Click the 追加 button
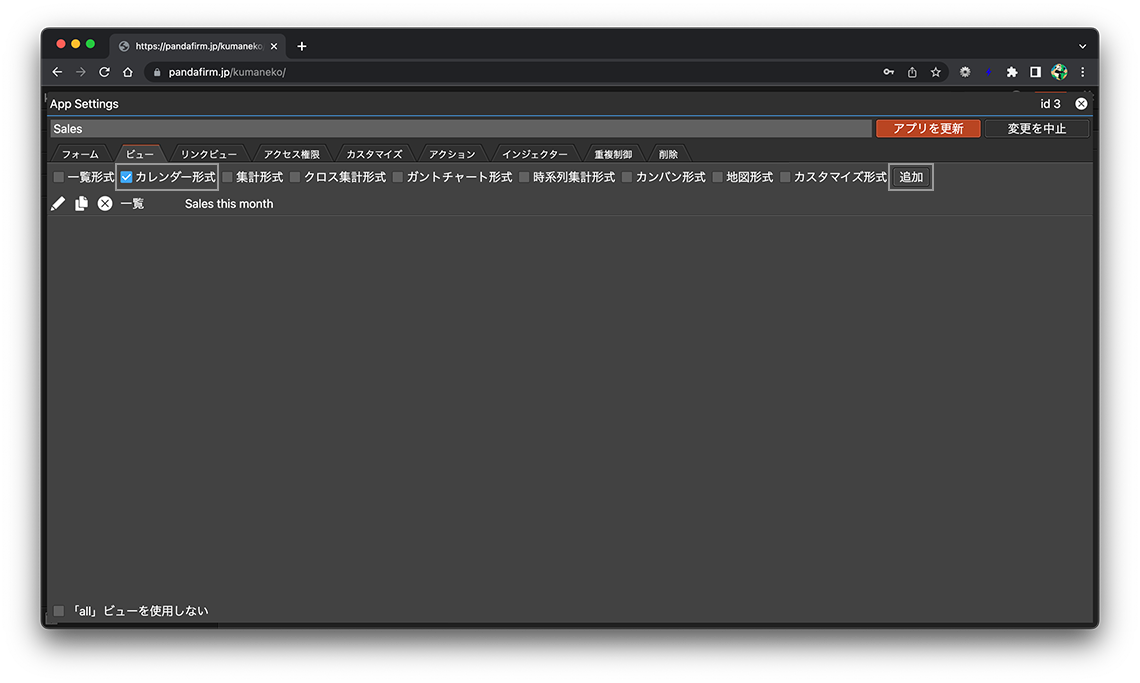Image resolution: width=1140 pixels, height=683 pixels. [911, 177]
